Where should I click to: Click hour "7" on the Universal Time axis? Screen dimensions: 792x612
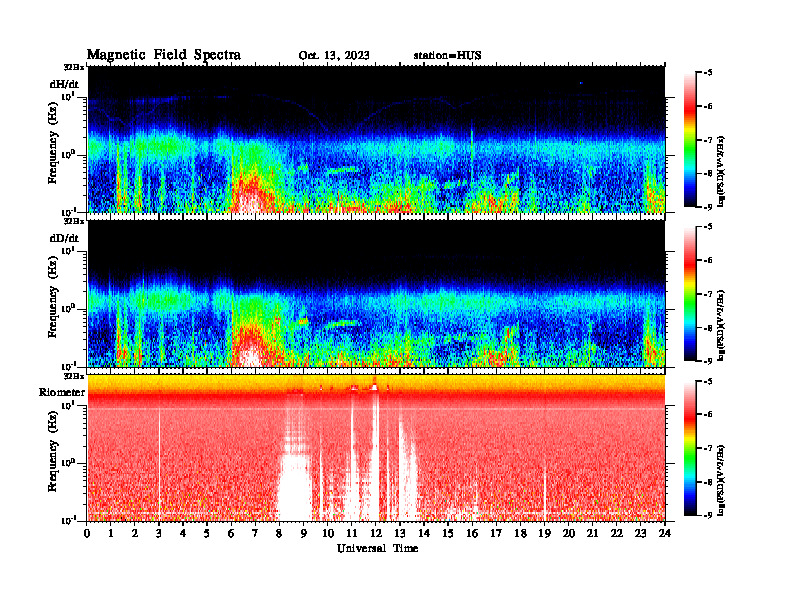tap(256, 534)
